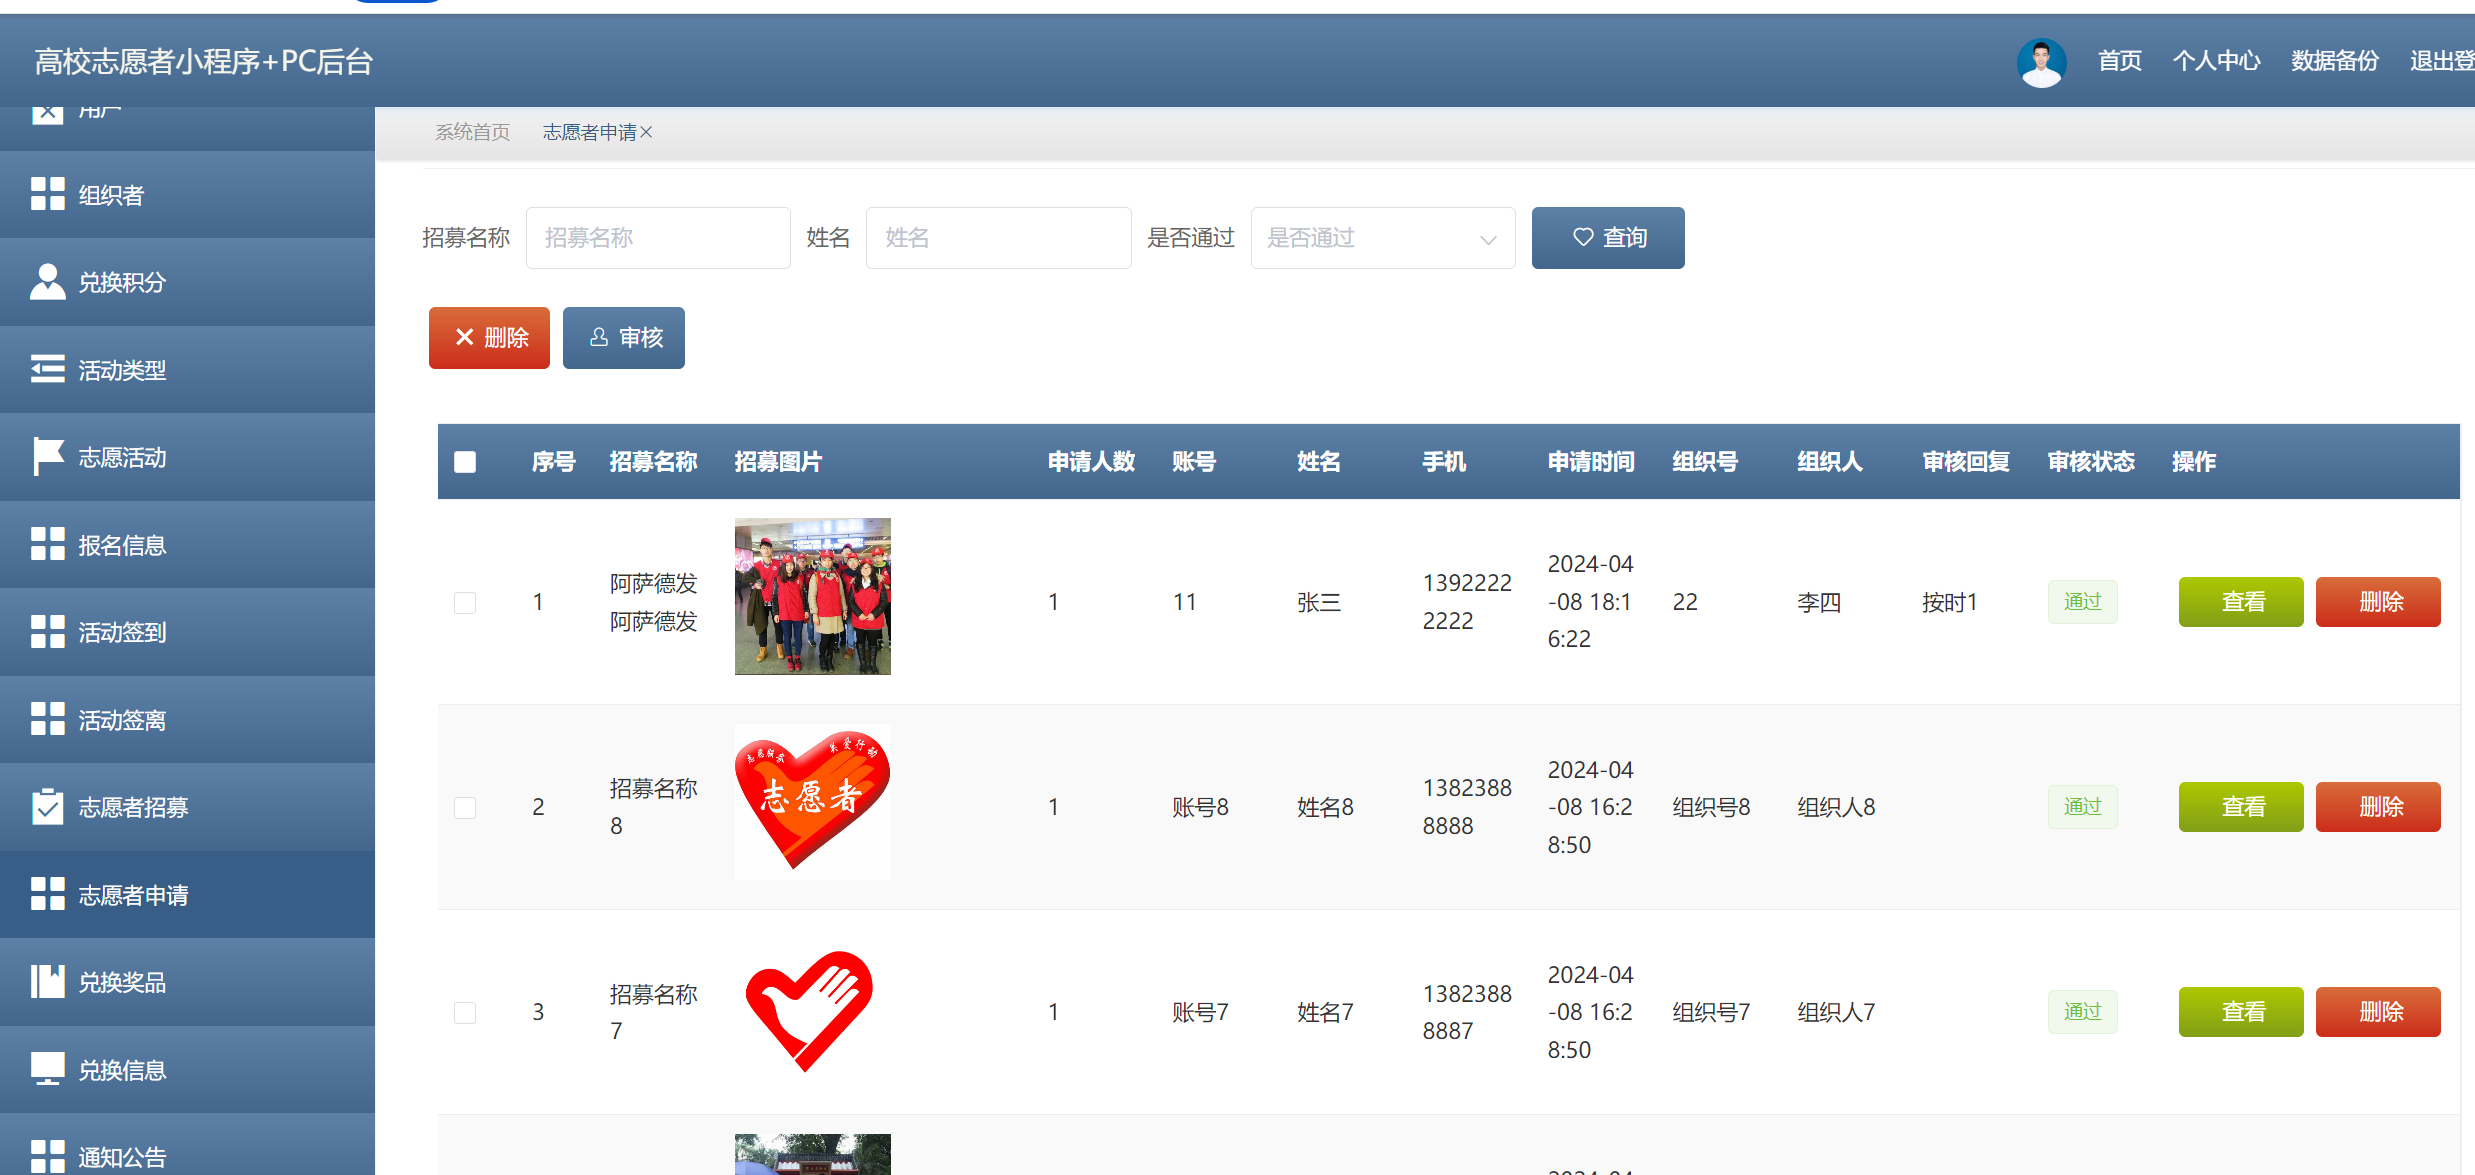
Task: Open 活动类型 sidebar menu
Action: (x=187, y=369)
